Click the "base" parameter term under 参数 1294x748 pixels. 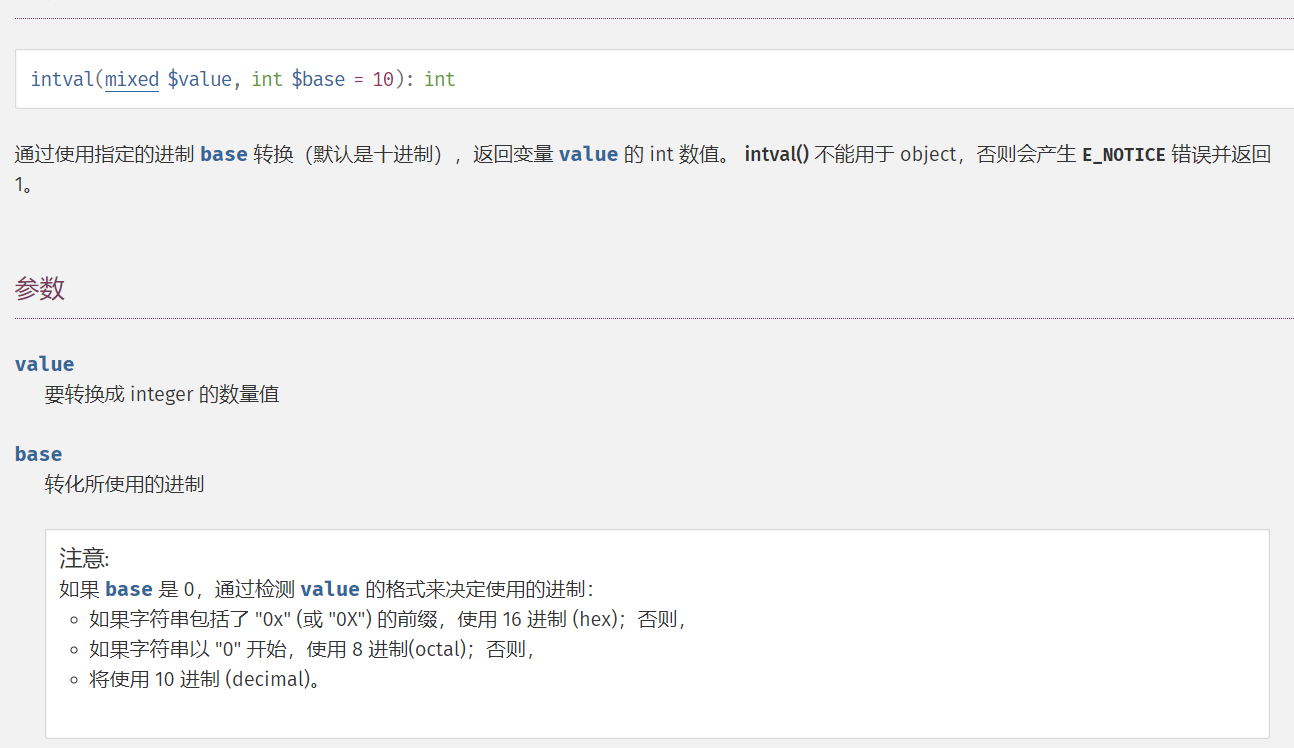(x=39, y=454)
